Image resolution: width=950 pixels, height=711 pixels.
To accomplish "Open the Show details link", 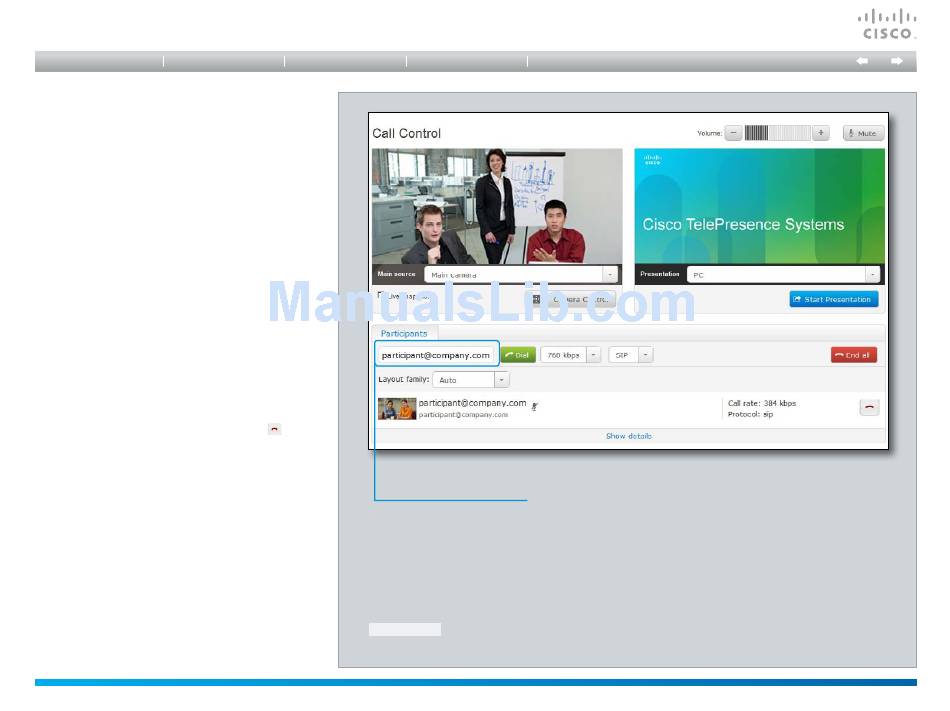I will [x=629, y=436].
